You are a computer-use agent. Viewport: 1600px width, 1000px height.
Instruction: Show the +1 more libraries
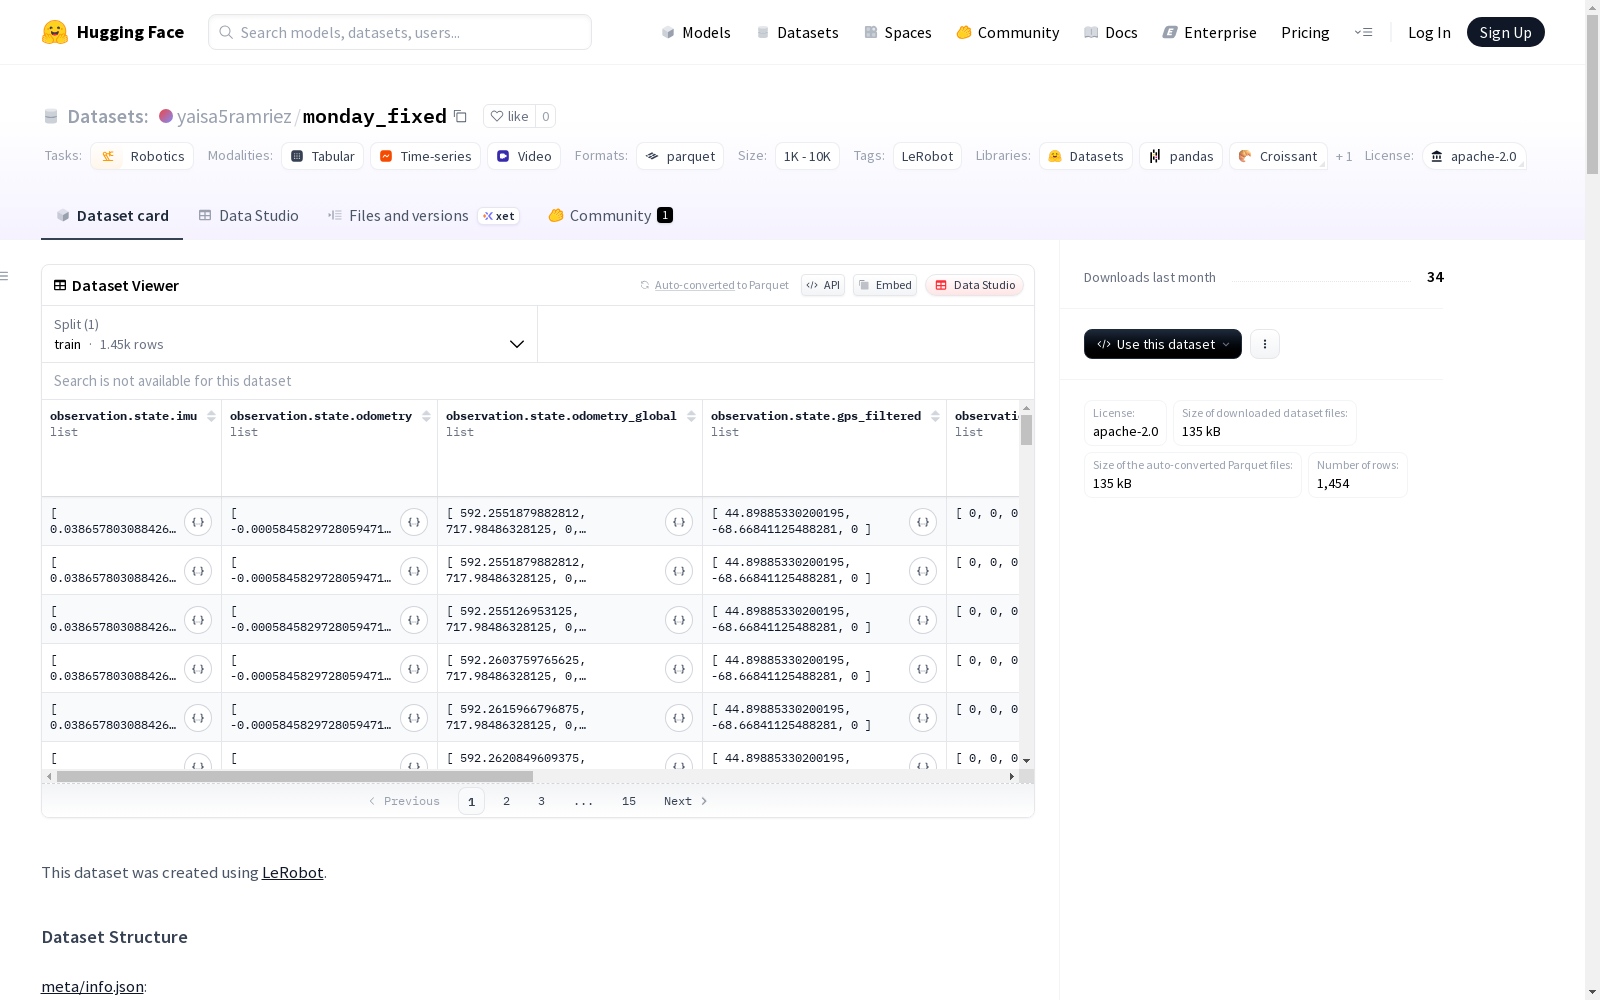click(x=1344, y=156)
